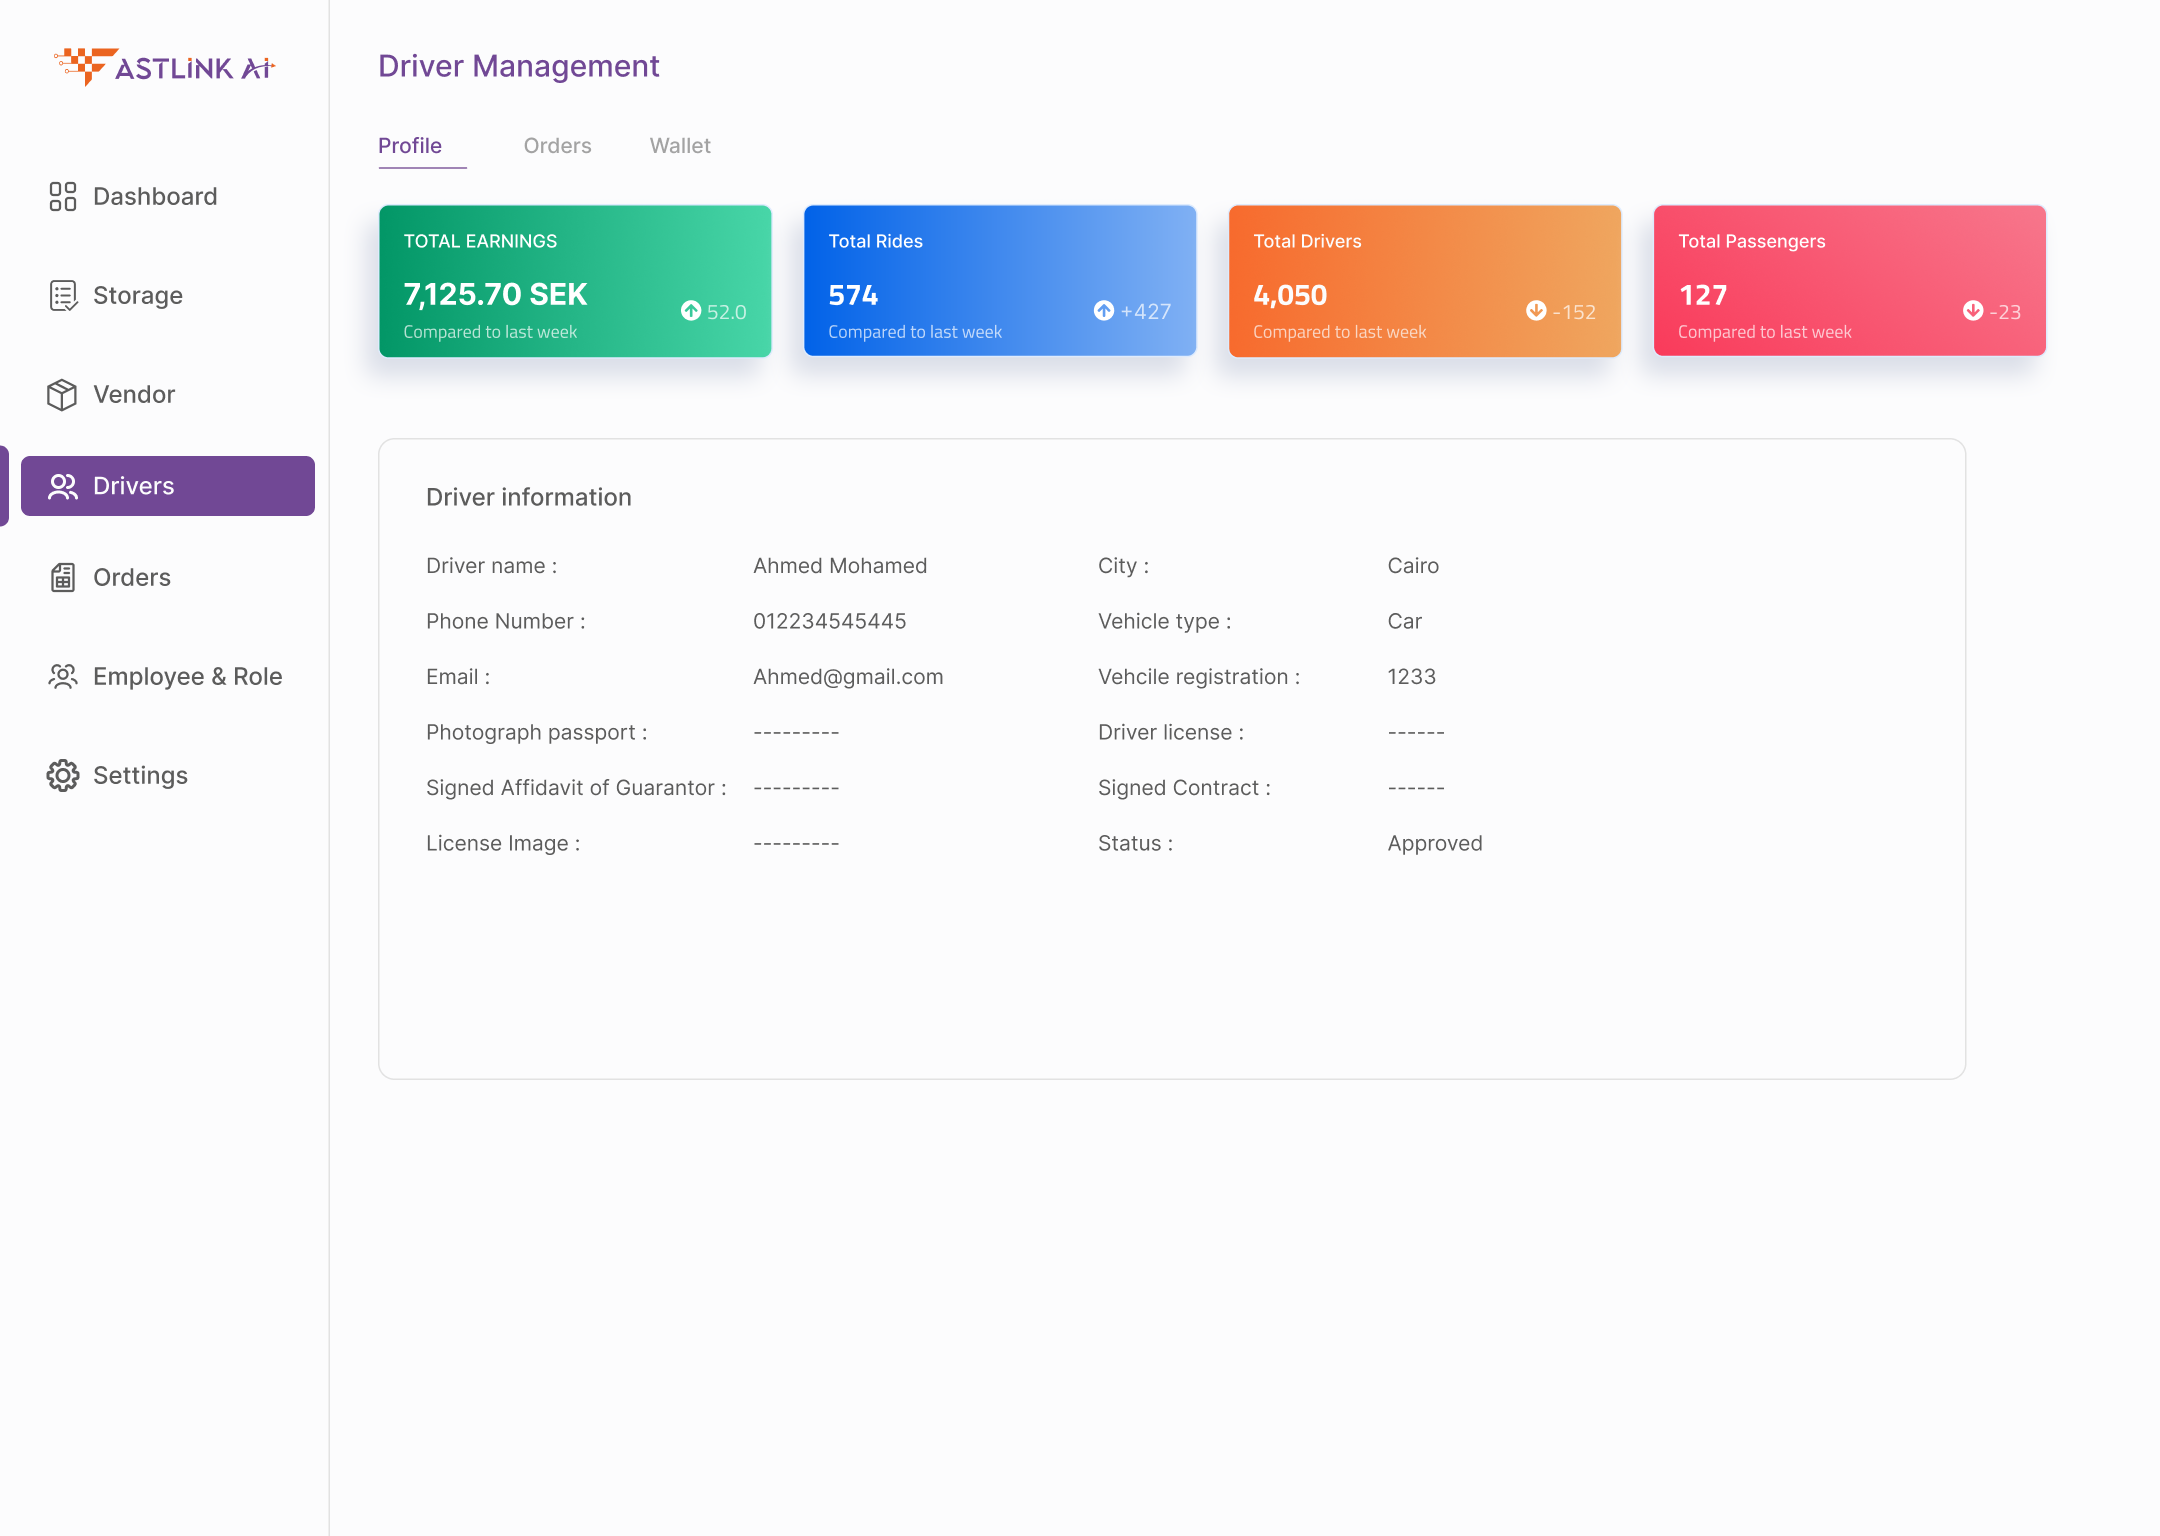Click the down arrow icon on Total Passengers
This screenshot has width=2160, height=1536.
pyautogui.click(x=1972, y=311)
